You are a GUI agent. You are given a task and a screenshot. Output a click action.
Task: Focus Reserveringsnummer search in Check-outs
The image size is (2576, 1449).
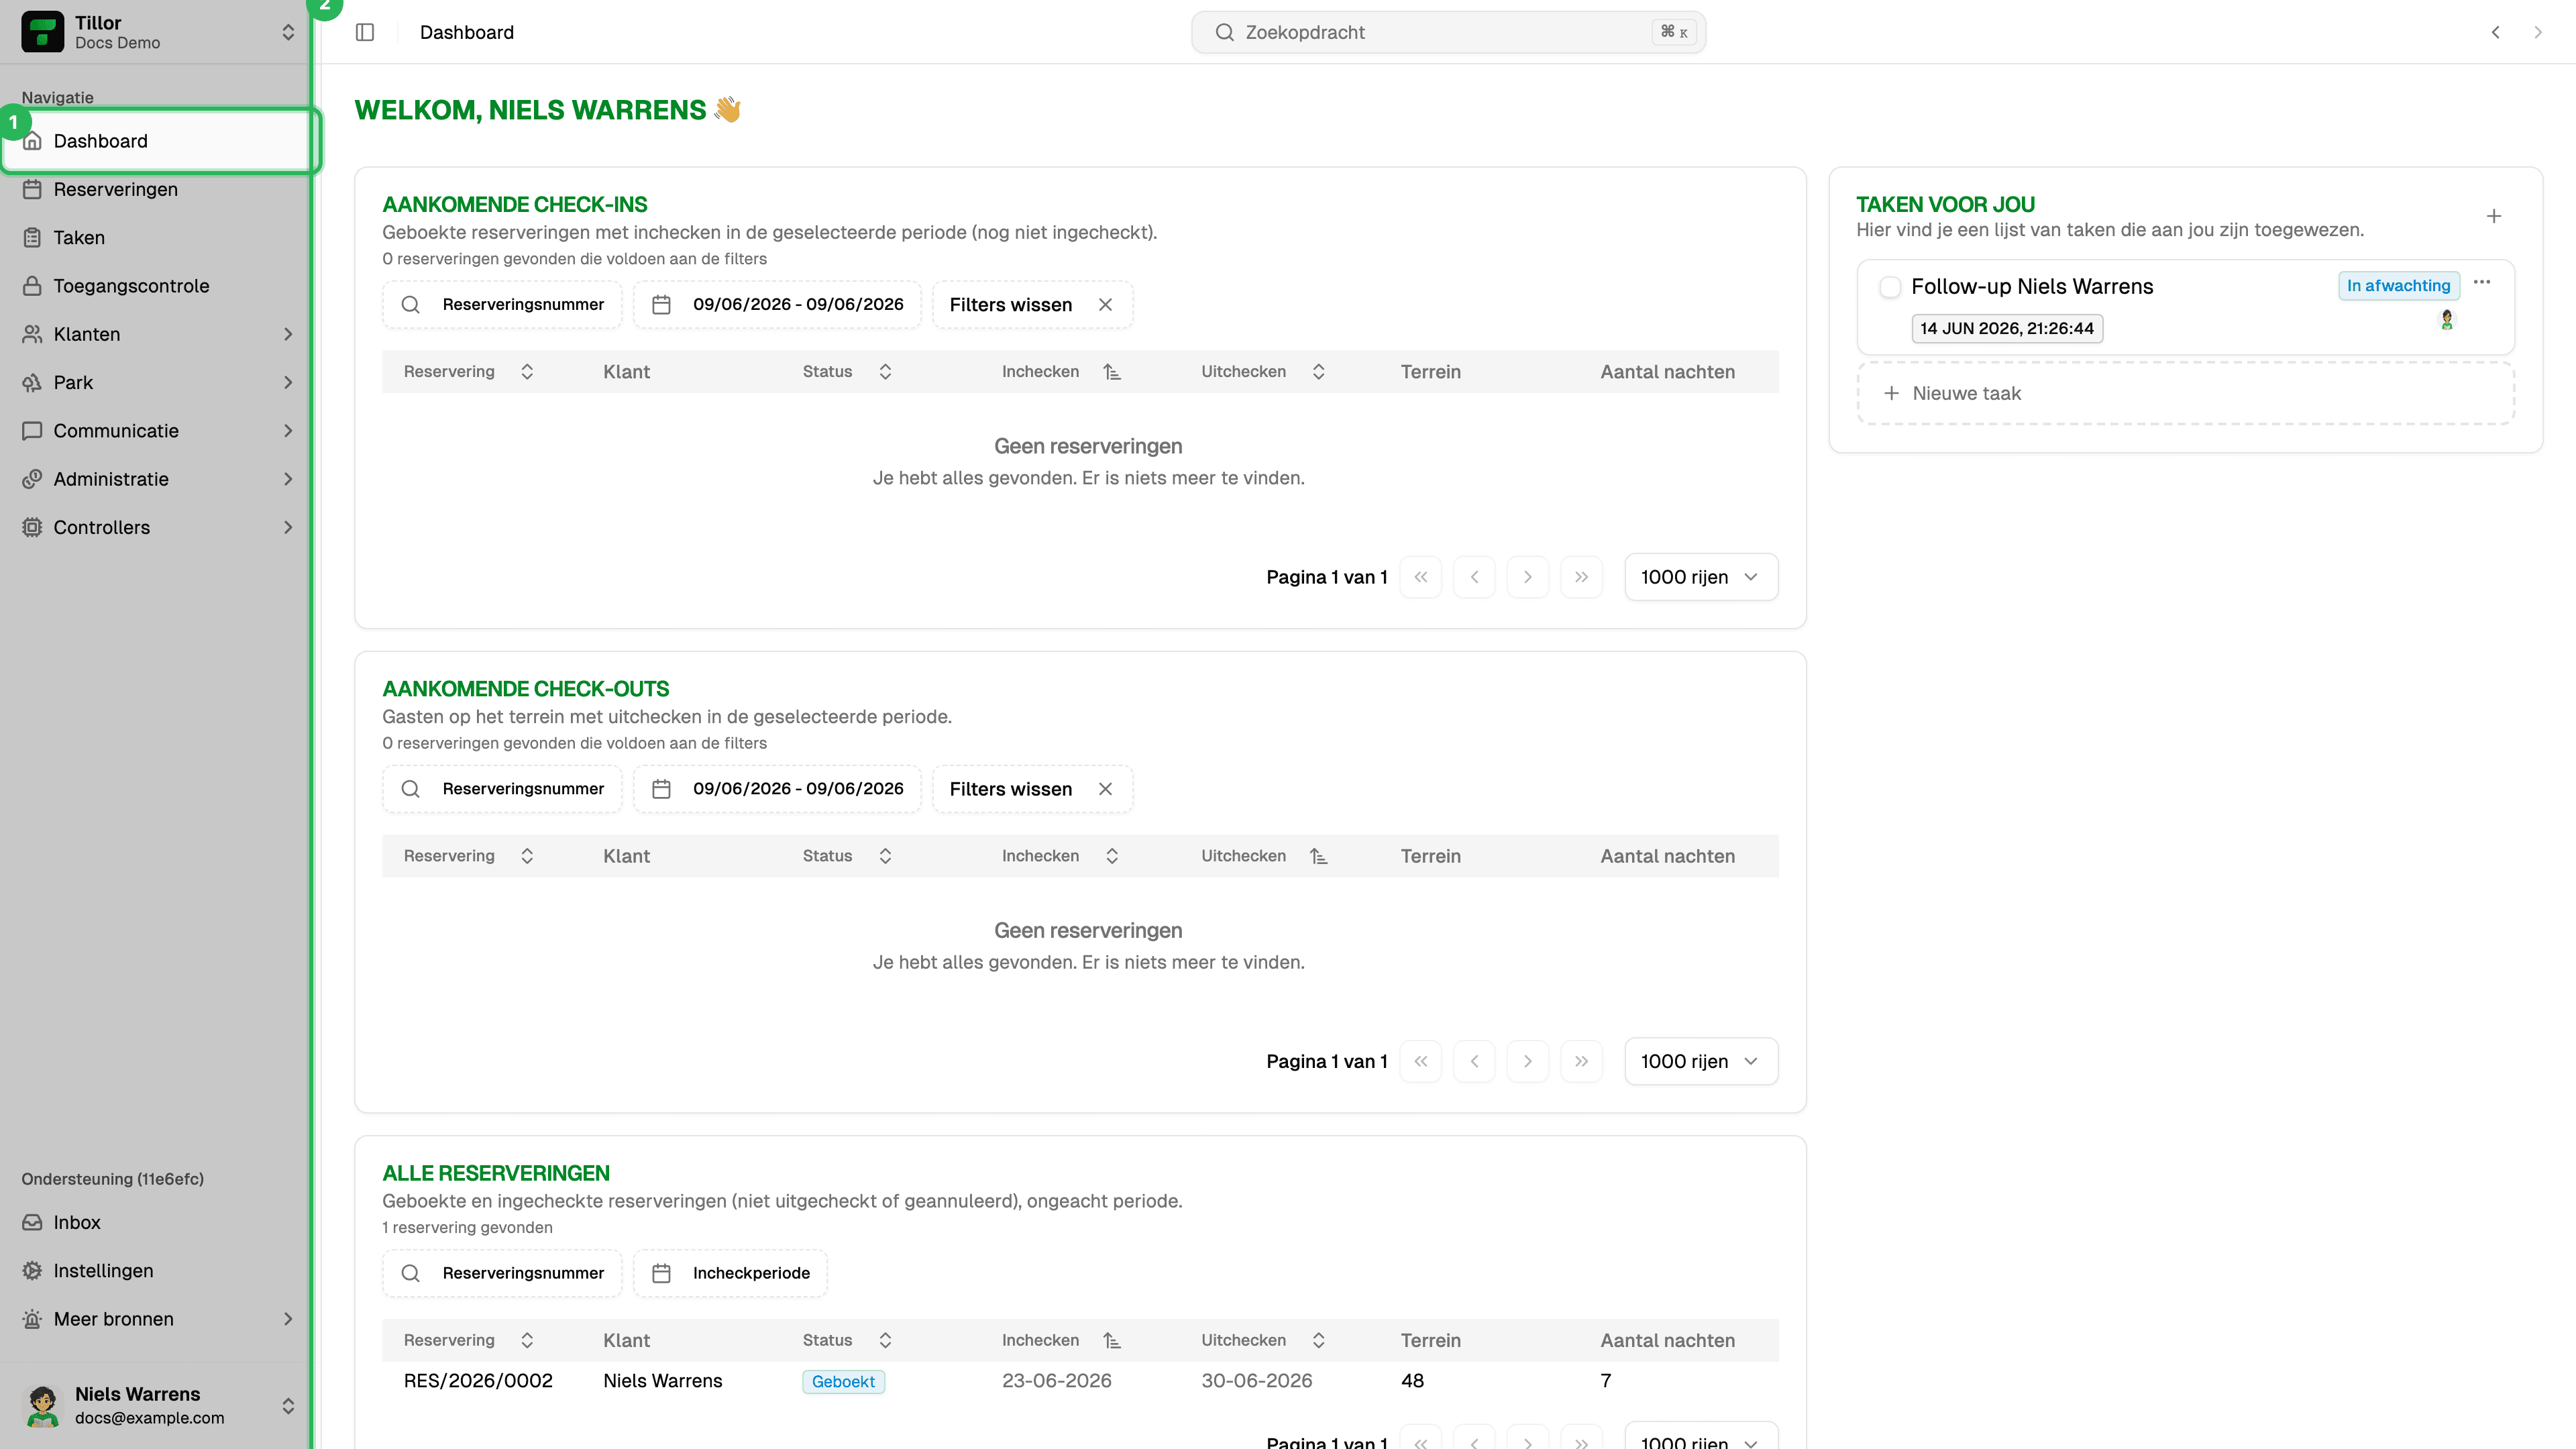[502, 789]
